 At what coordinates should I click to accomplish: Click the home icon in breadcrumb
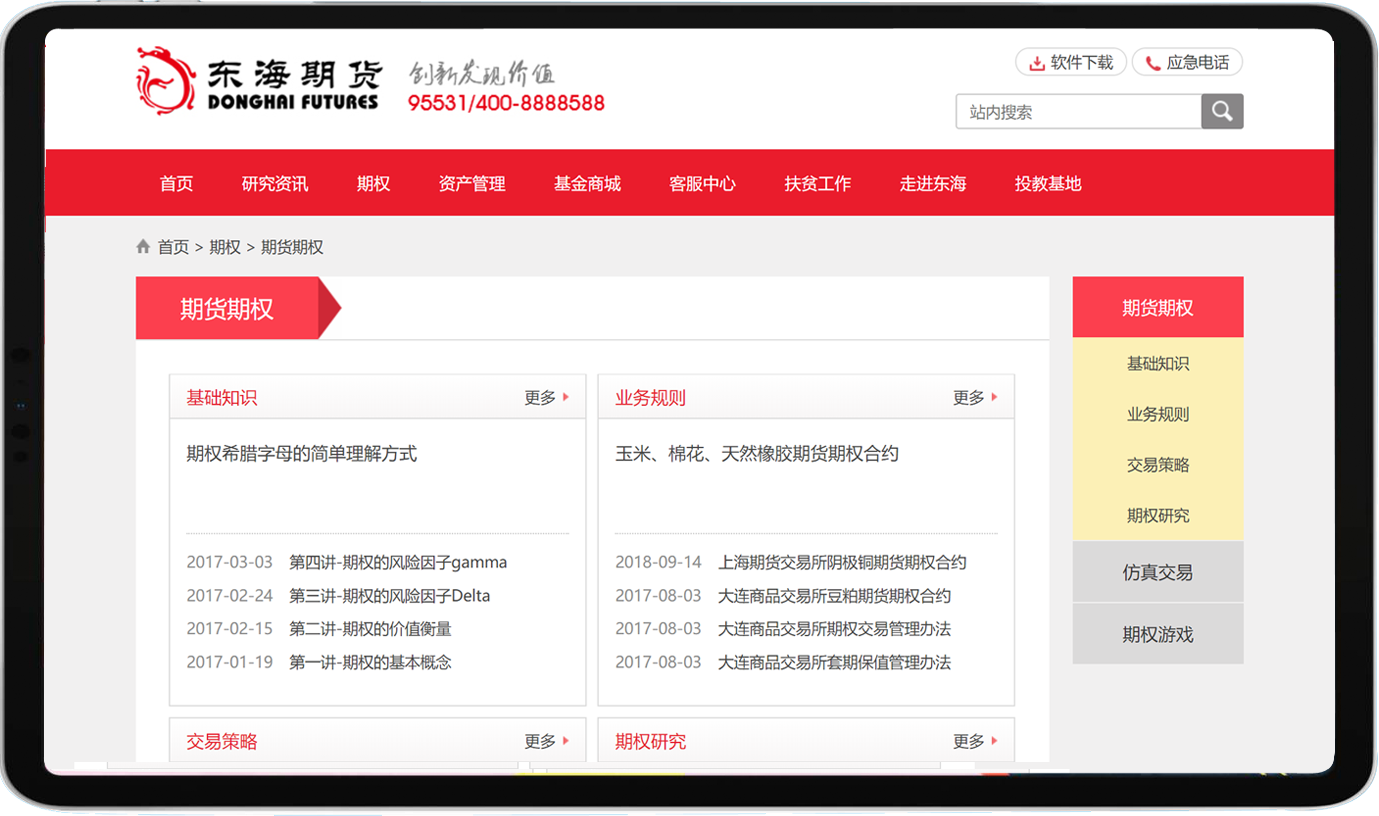[143, 247]
